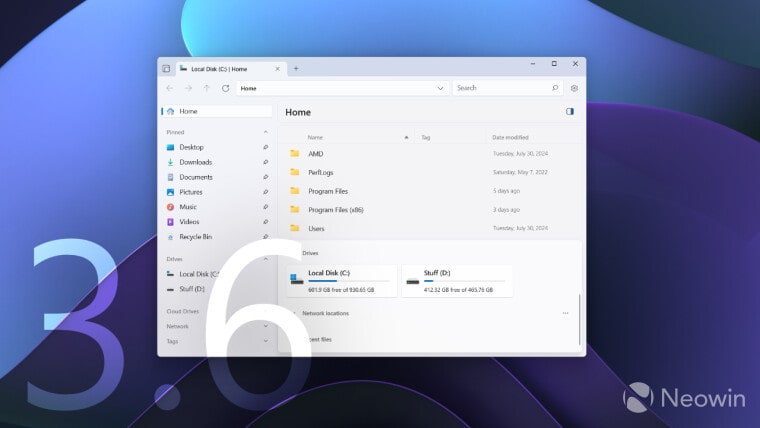
Task: Sort by the Name column header
Action: [x=315, y=138]
